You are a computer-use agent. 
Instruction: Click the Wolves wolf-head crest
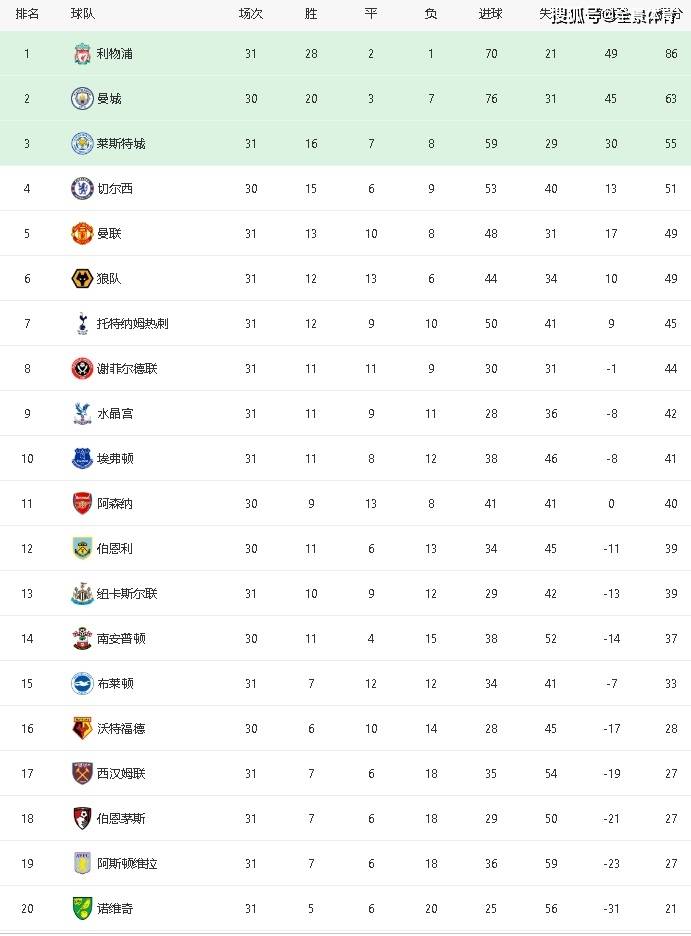[x=82, y=279]
